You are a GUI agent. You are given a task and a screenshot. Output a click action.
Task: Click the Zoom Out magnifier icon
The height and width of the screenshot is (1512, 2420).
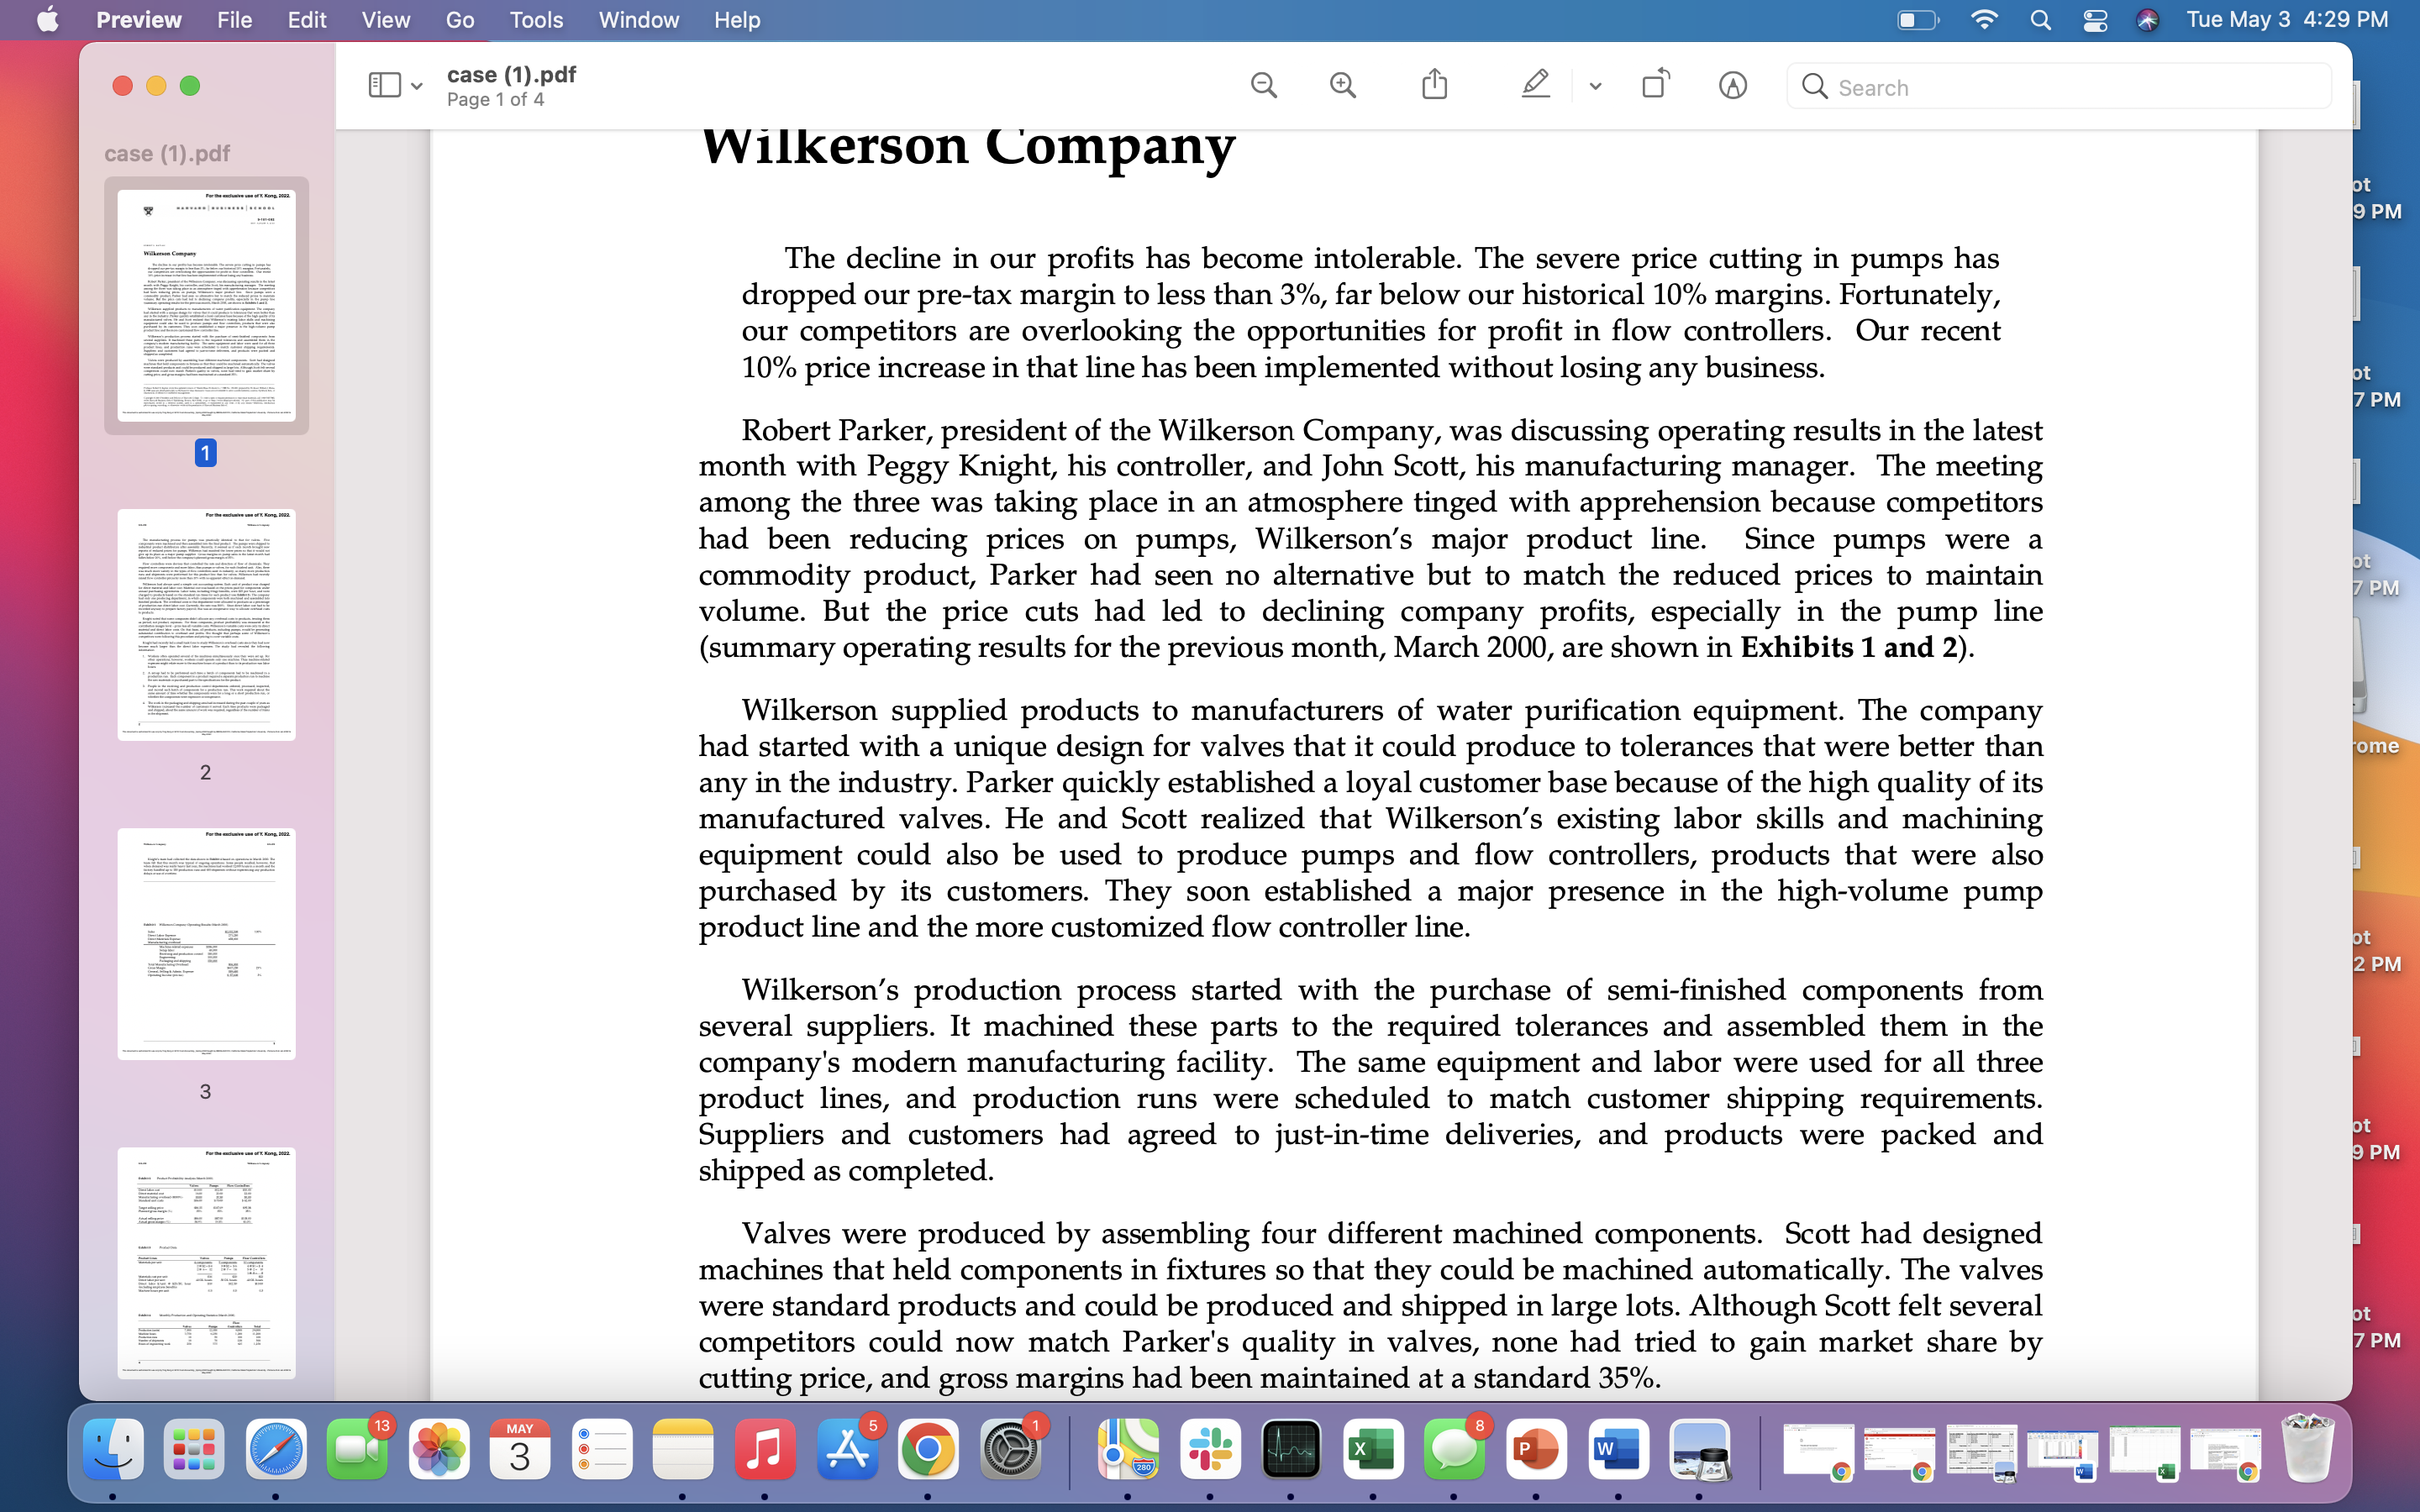pos(1264,86)
